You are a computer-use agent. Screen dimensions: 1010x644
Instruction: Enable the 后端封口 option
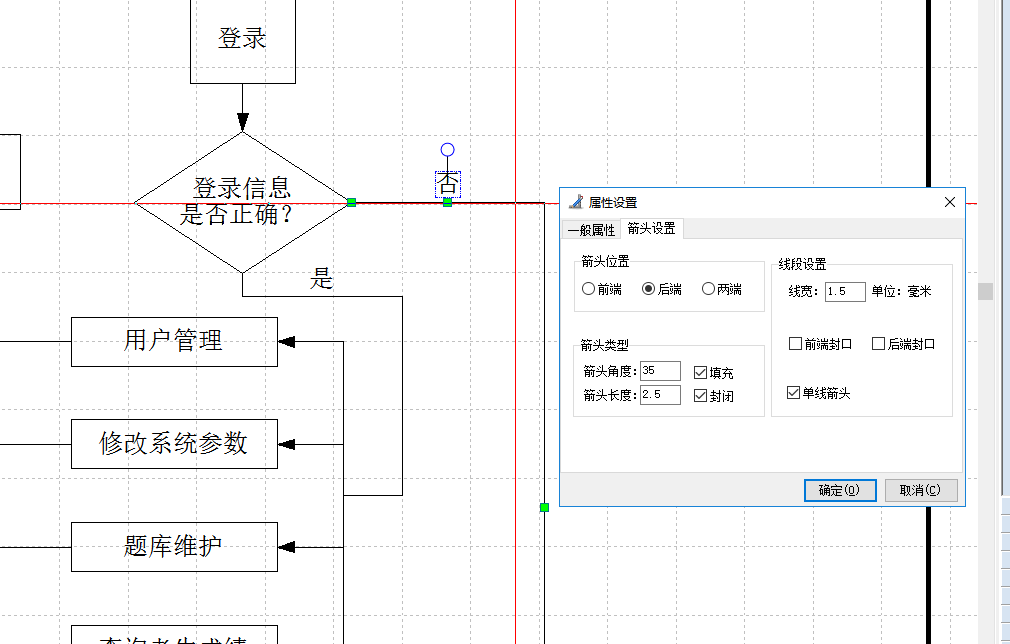tap(878, 344)
